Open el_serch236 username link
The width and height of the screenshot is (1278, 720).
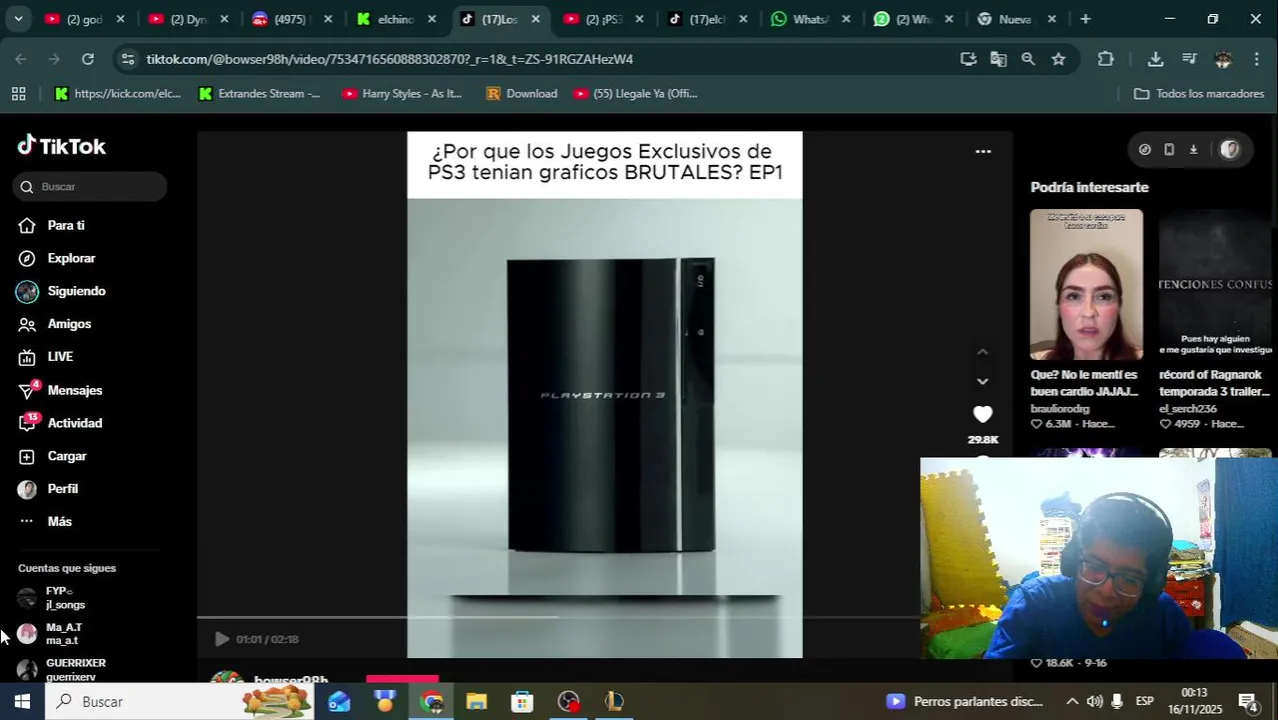1188,409
